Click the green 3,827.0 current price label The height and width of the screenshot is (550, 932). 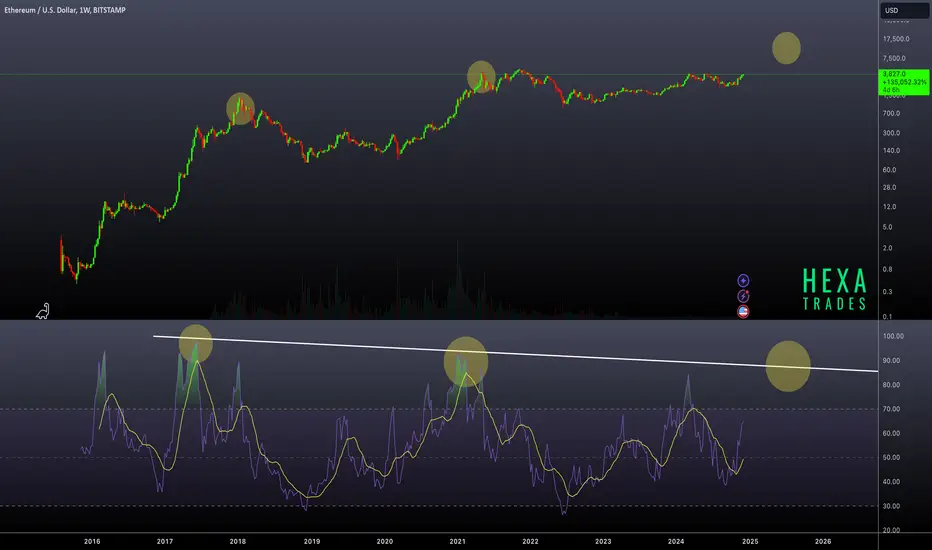click(903, 81)
